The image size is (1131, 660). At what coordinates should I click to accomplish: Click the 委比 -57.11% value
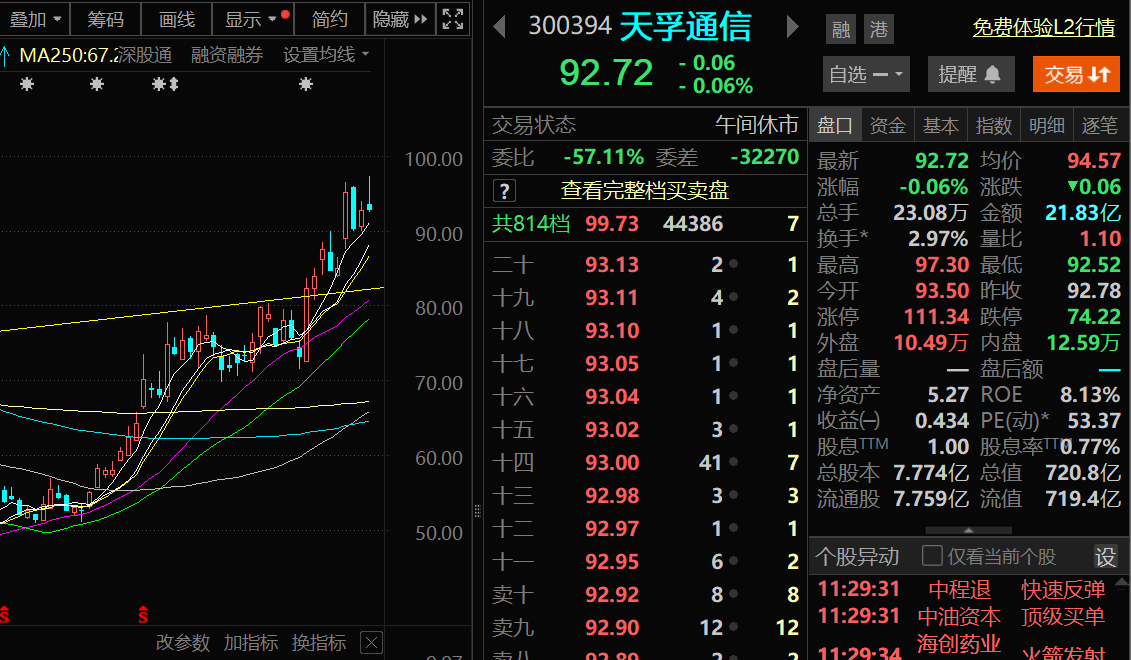point(604,157)
